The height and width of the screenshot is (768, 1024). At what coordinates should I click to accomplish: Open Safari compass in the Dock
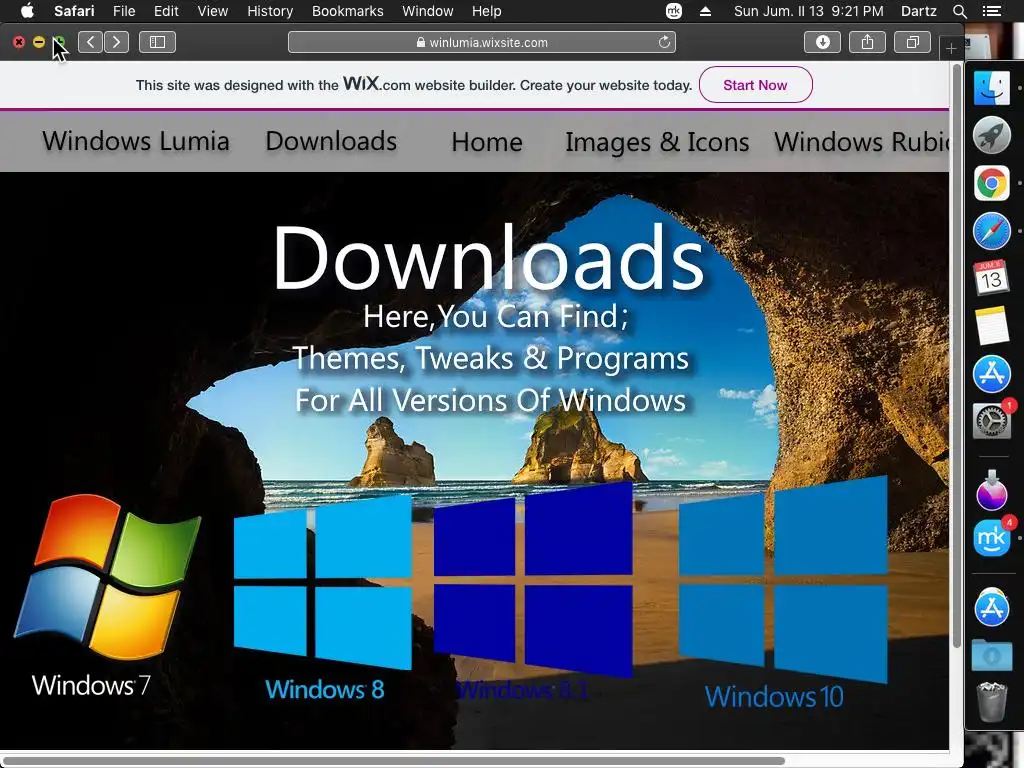pos(991,231)
